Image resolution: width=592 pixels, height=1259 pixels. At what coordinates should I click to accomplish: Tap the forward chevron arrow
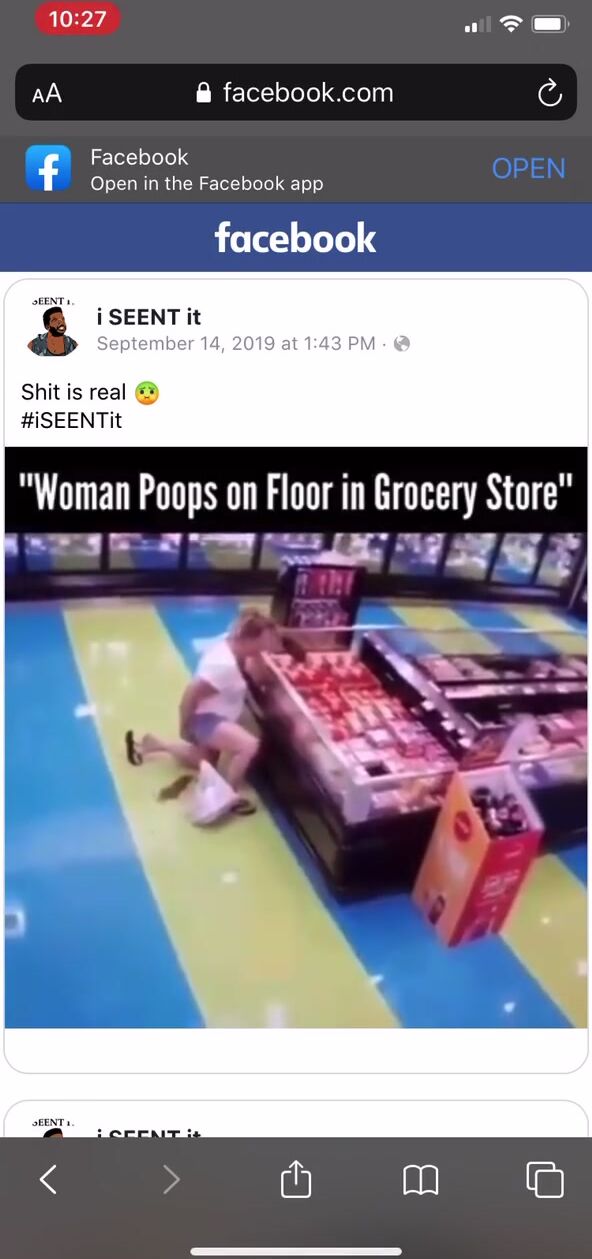pyautogui.click(x=171, y=1181)
